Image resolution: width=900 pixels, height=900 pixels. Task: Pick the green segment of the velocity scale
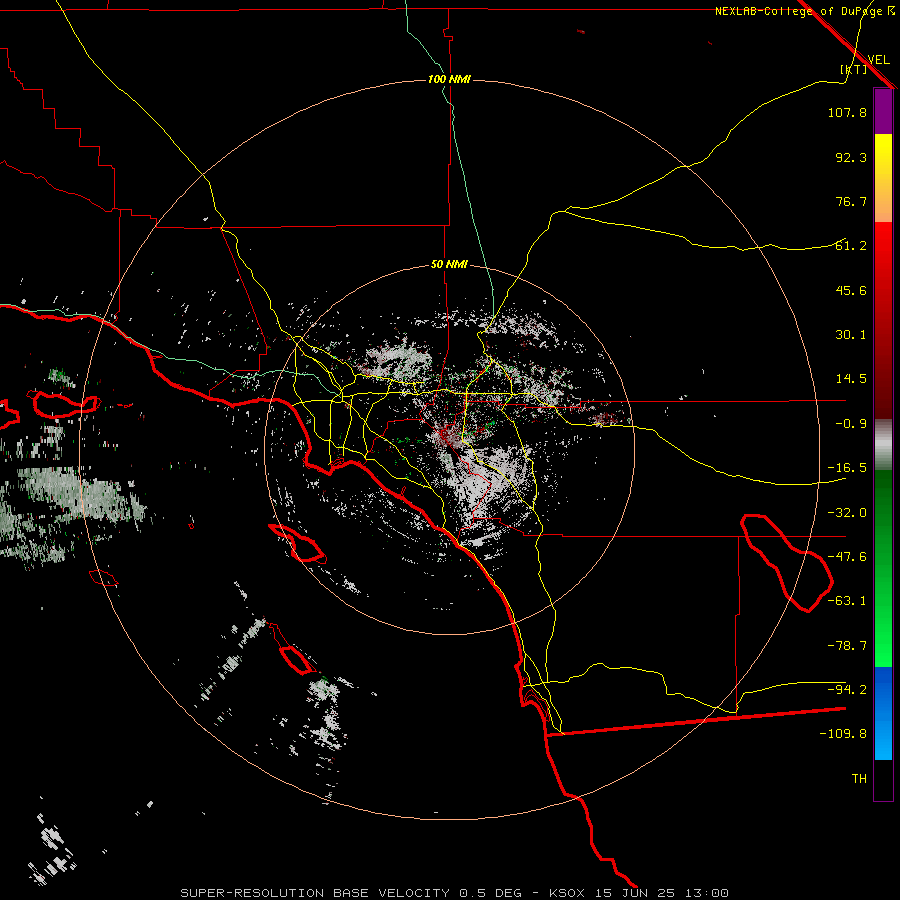pos(883,568)
